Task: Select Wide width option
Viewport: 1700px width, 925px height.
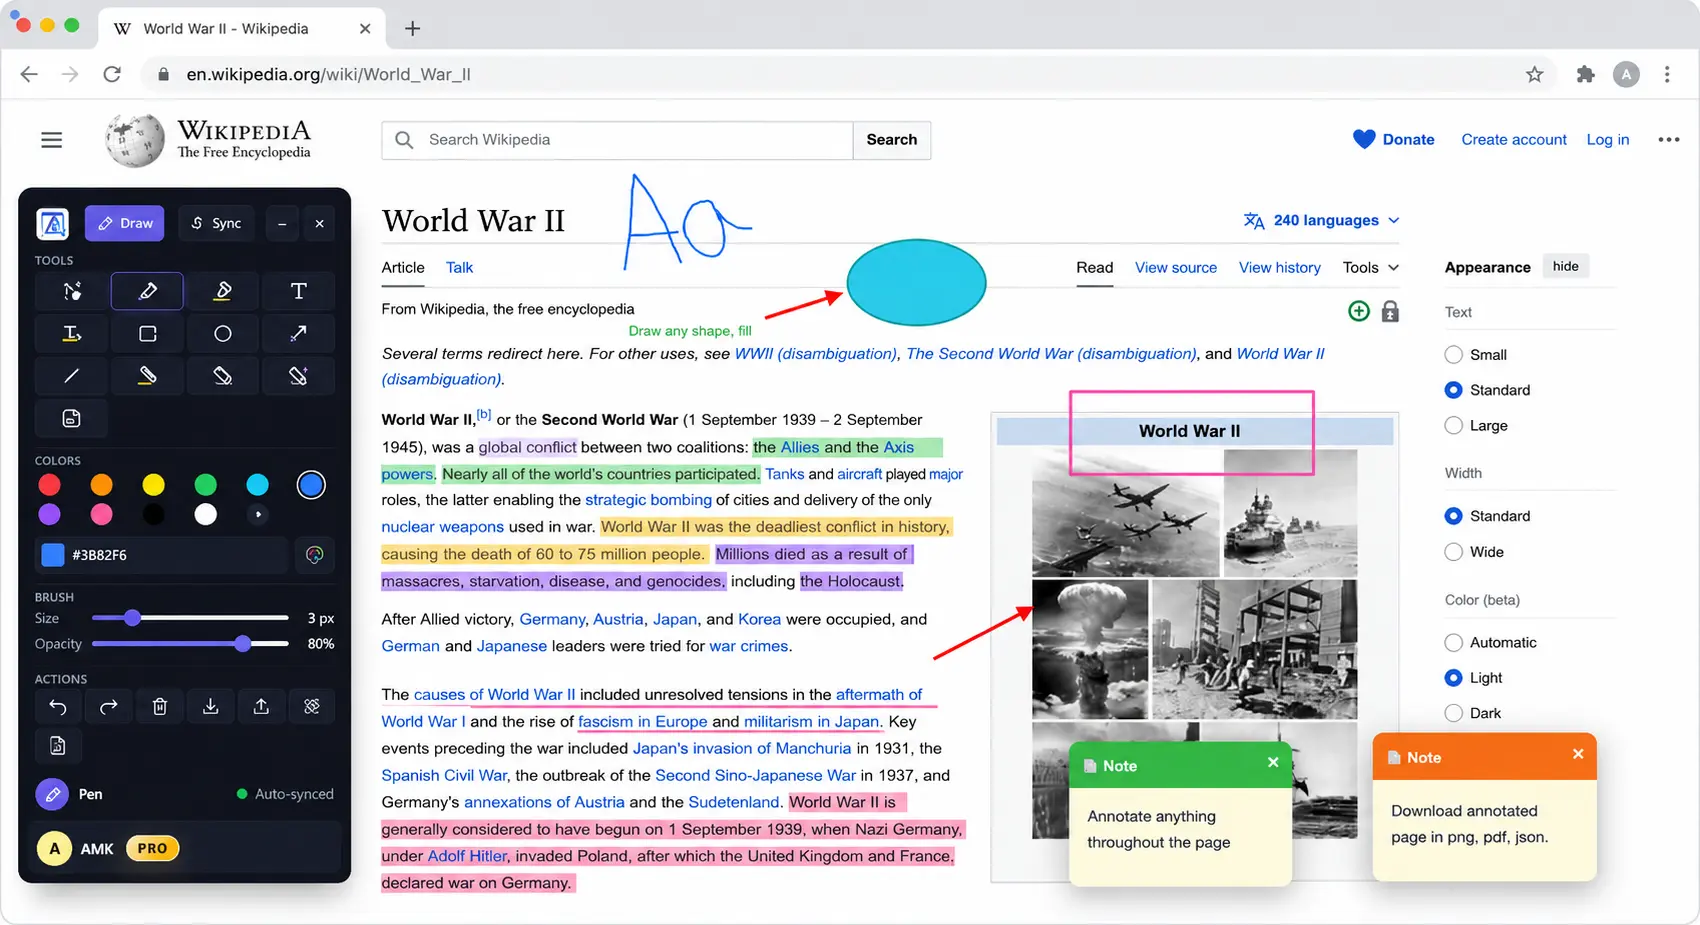Action: click(1454, 552)
